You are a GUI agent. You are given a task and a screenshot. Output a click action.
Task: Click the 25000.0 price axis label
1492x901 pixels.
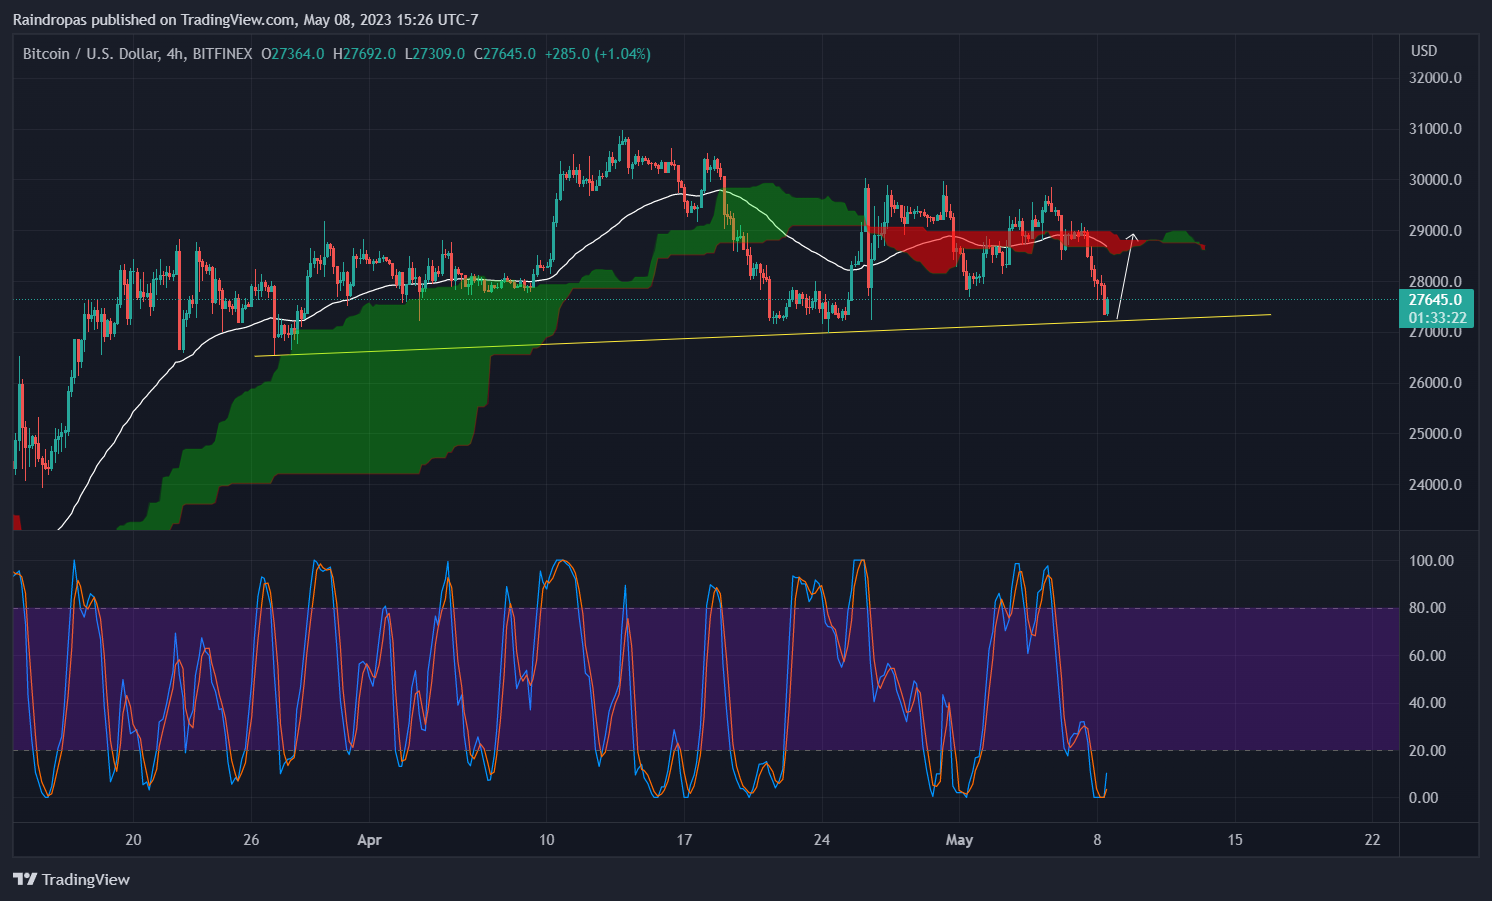[1435, 434]
